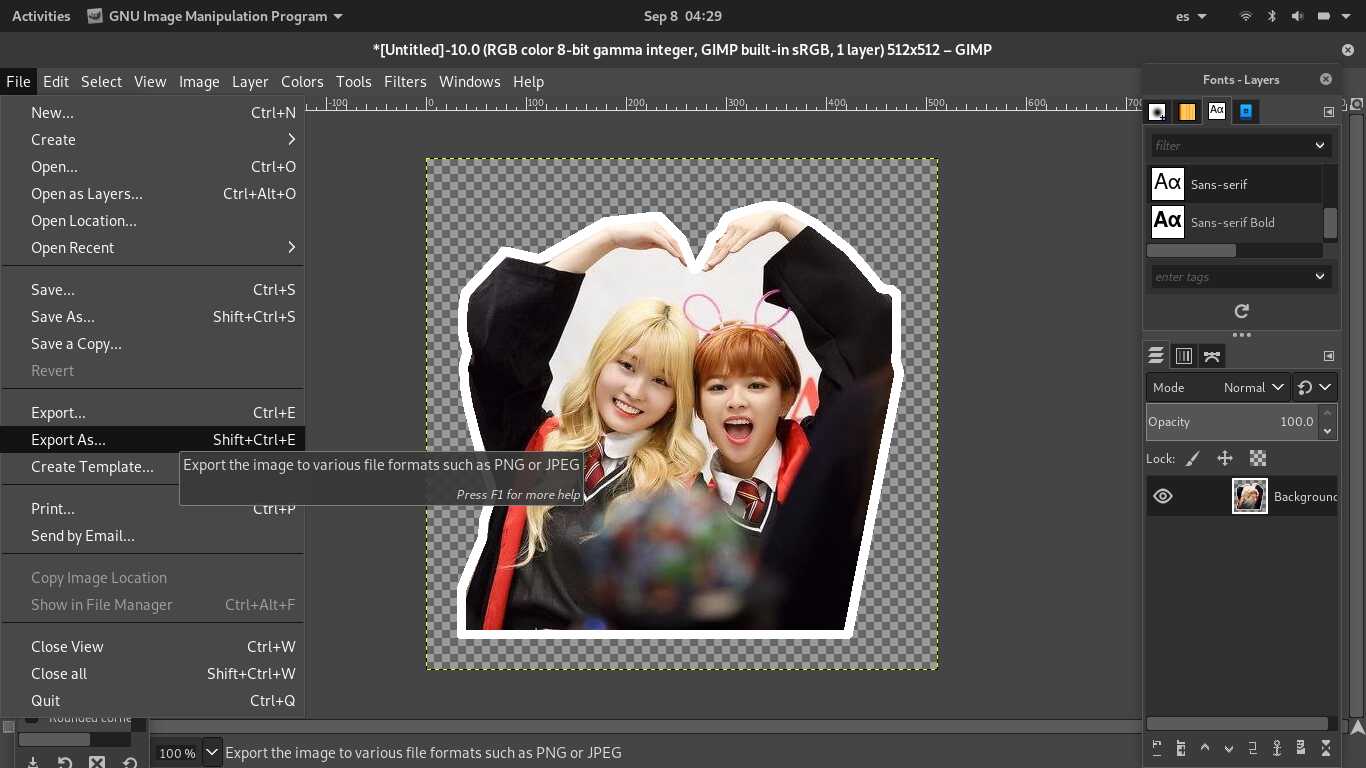Screen dimensions: 1366x768
Task: Expand the zoom percentage dropdown
Action: point(212,752)
